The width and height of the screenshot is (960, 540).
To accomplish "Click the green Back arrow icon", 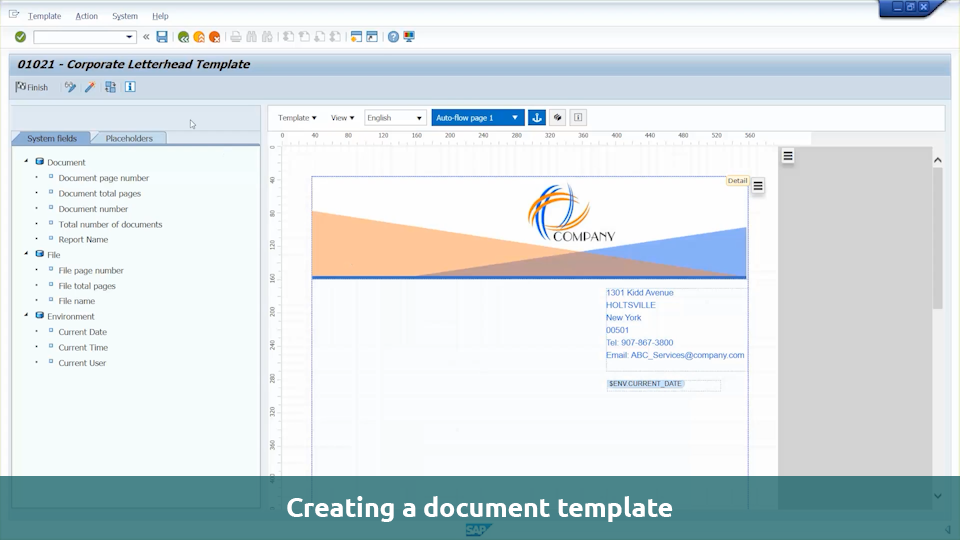I will click(x=183, y=37).
